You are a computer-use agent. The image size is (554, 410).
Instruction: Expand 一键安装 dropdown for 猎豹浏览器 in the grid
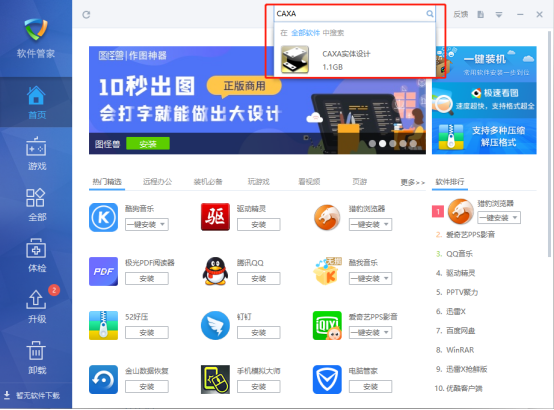tap(386, 224)
